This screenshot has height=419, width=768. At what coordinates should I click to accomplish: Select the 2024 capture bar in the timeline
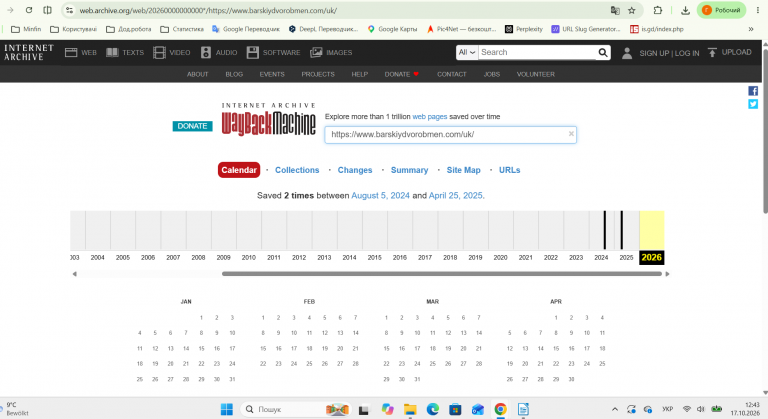pyautogui.click(x=604, y=230)
